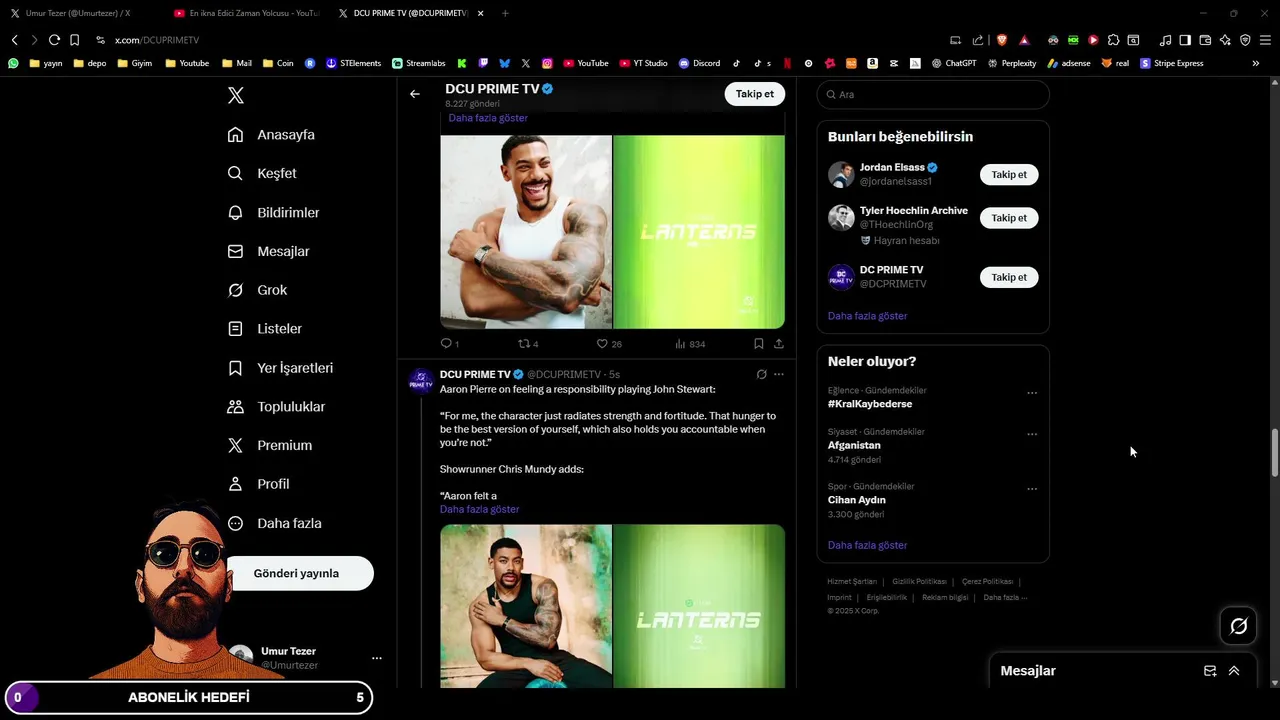Open the STElements bookmark
The height and width of the screenshot is (720, 1280).
click(x=353, y=63)
